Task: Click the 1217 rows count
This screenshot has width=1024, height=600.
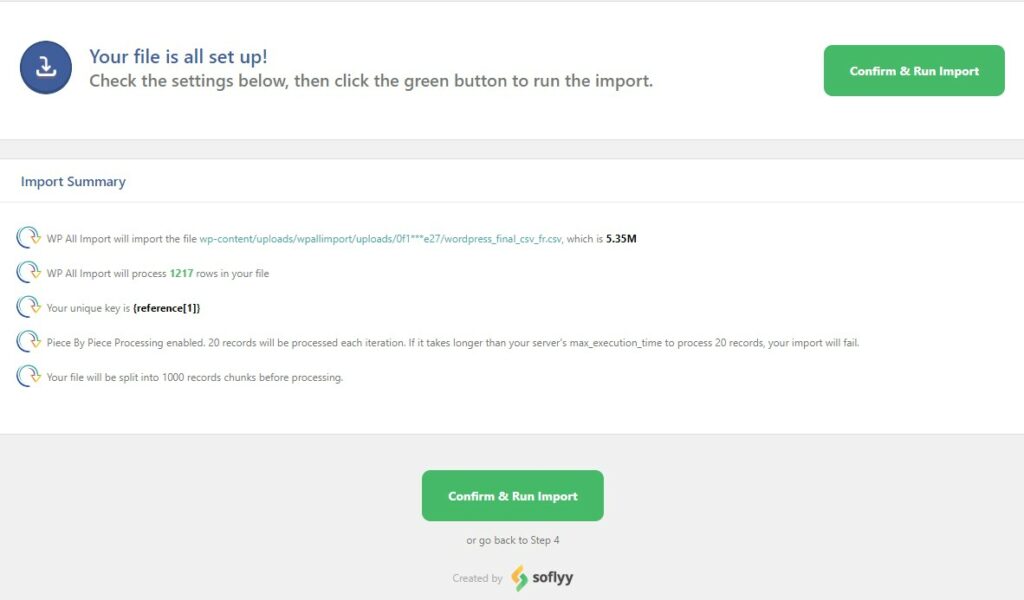Action: pyautogui.click(x=182, y=274)
